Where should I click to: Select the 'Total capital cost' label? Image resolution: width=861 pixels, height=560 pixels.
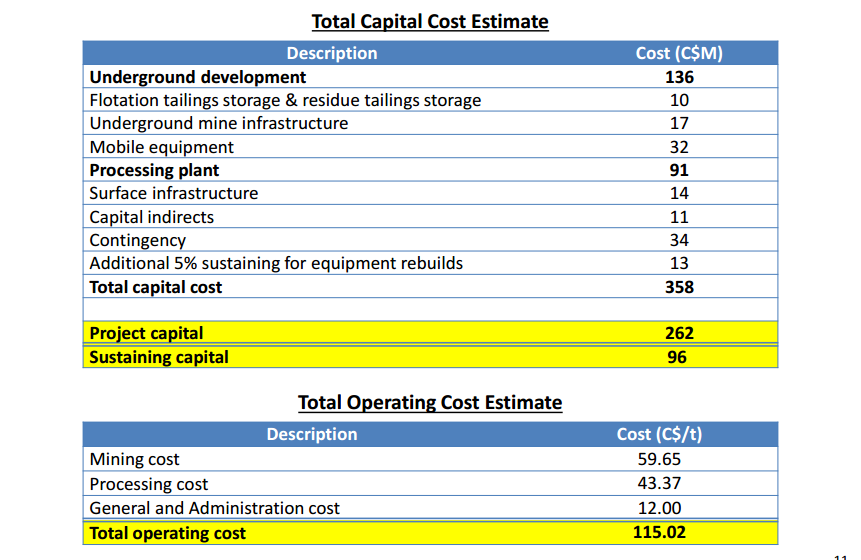point(156,287)
